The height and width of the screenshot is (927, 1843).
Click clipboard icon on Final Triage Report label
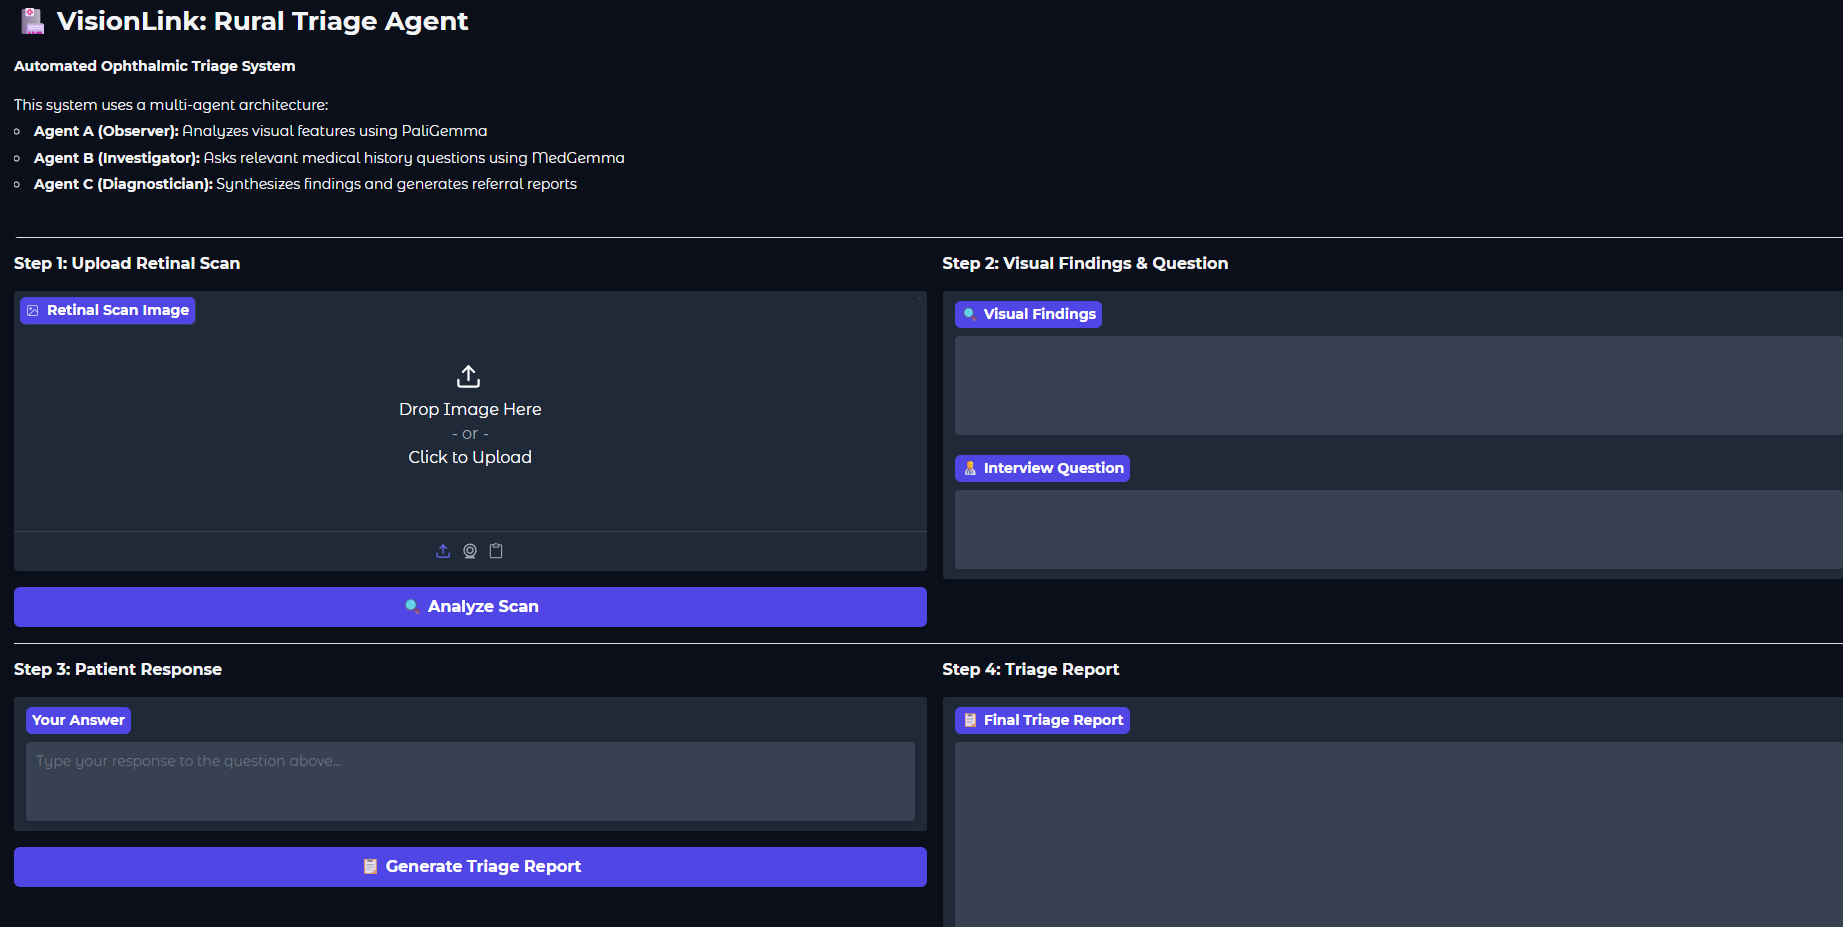969,720
